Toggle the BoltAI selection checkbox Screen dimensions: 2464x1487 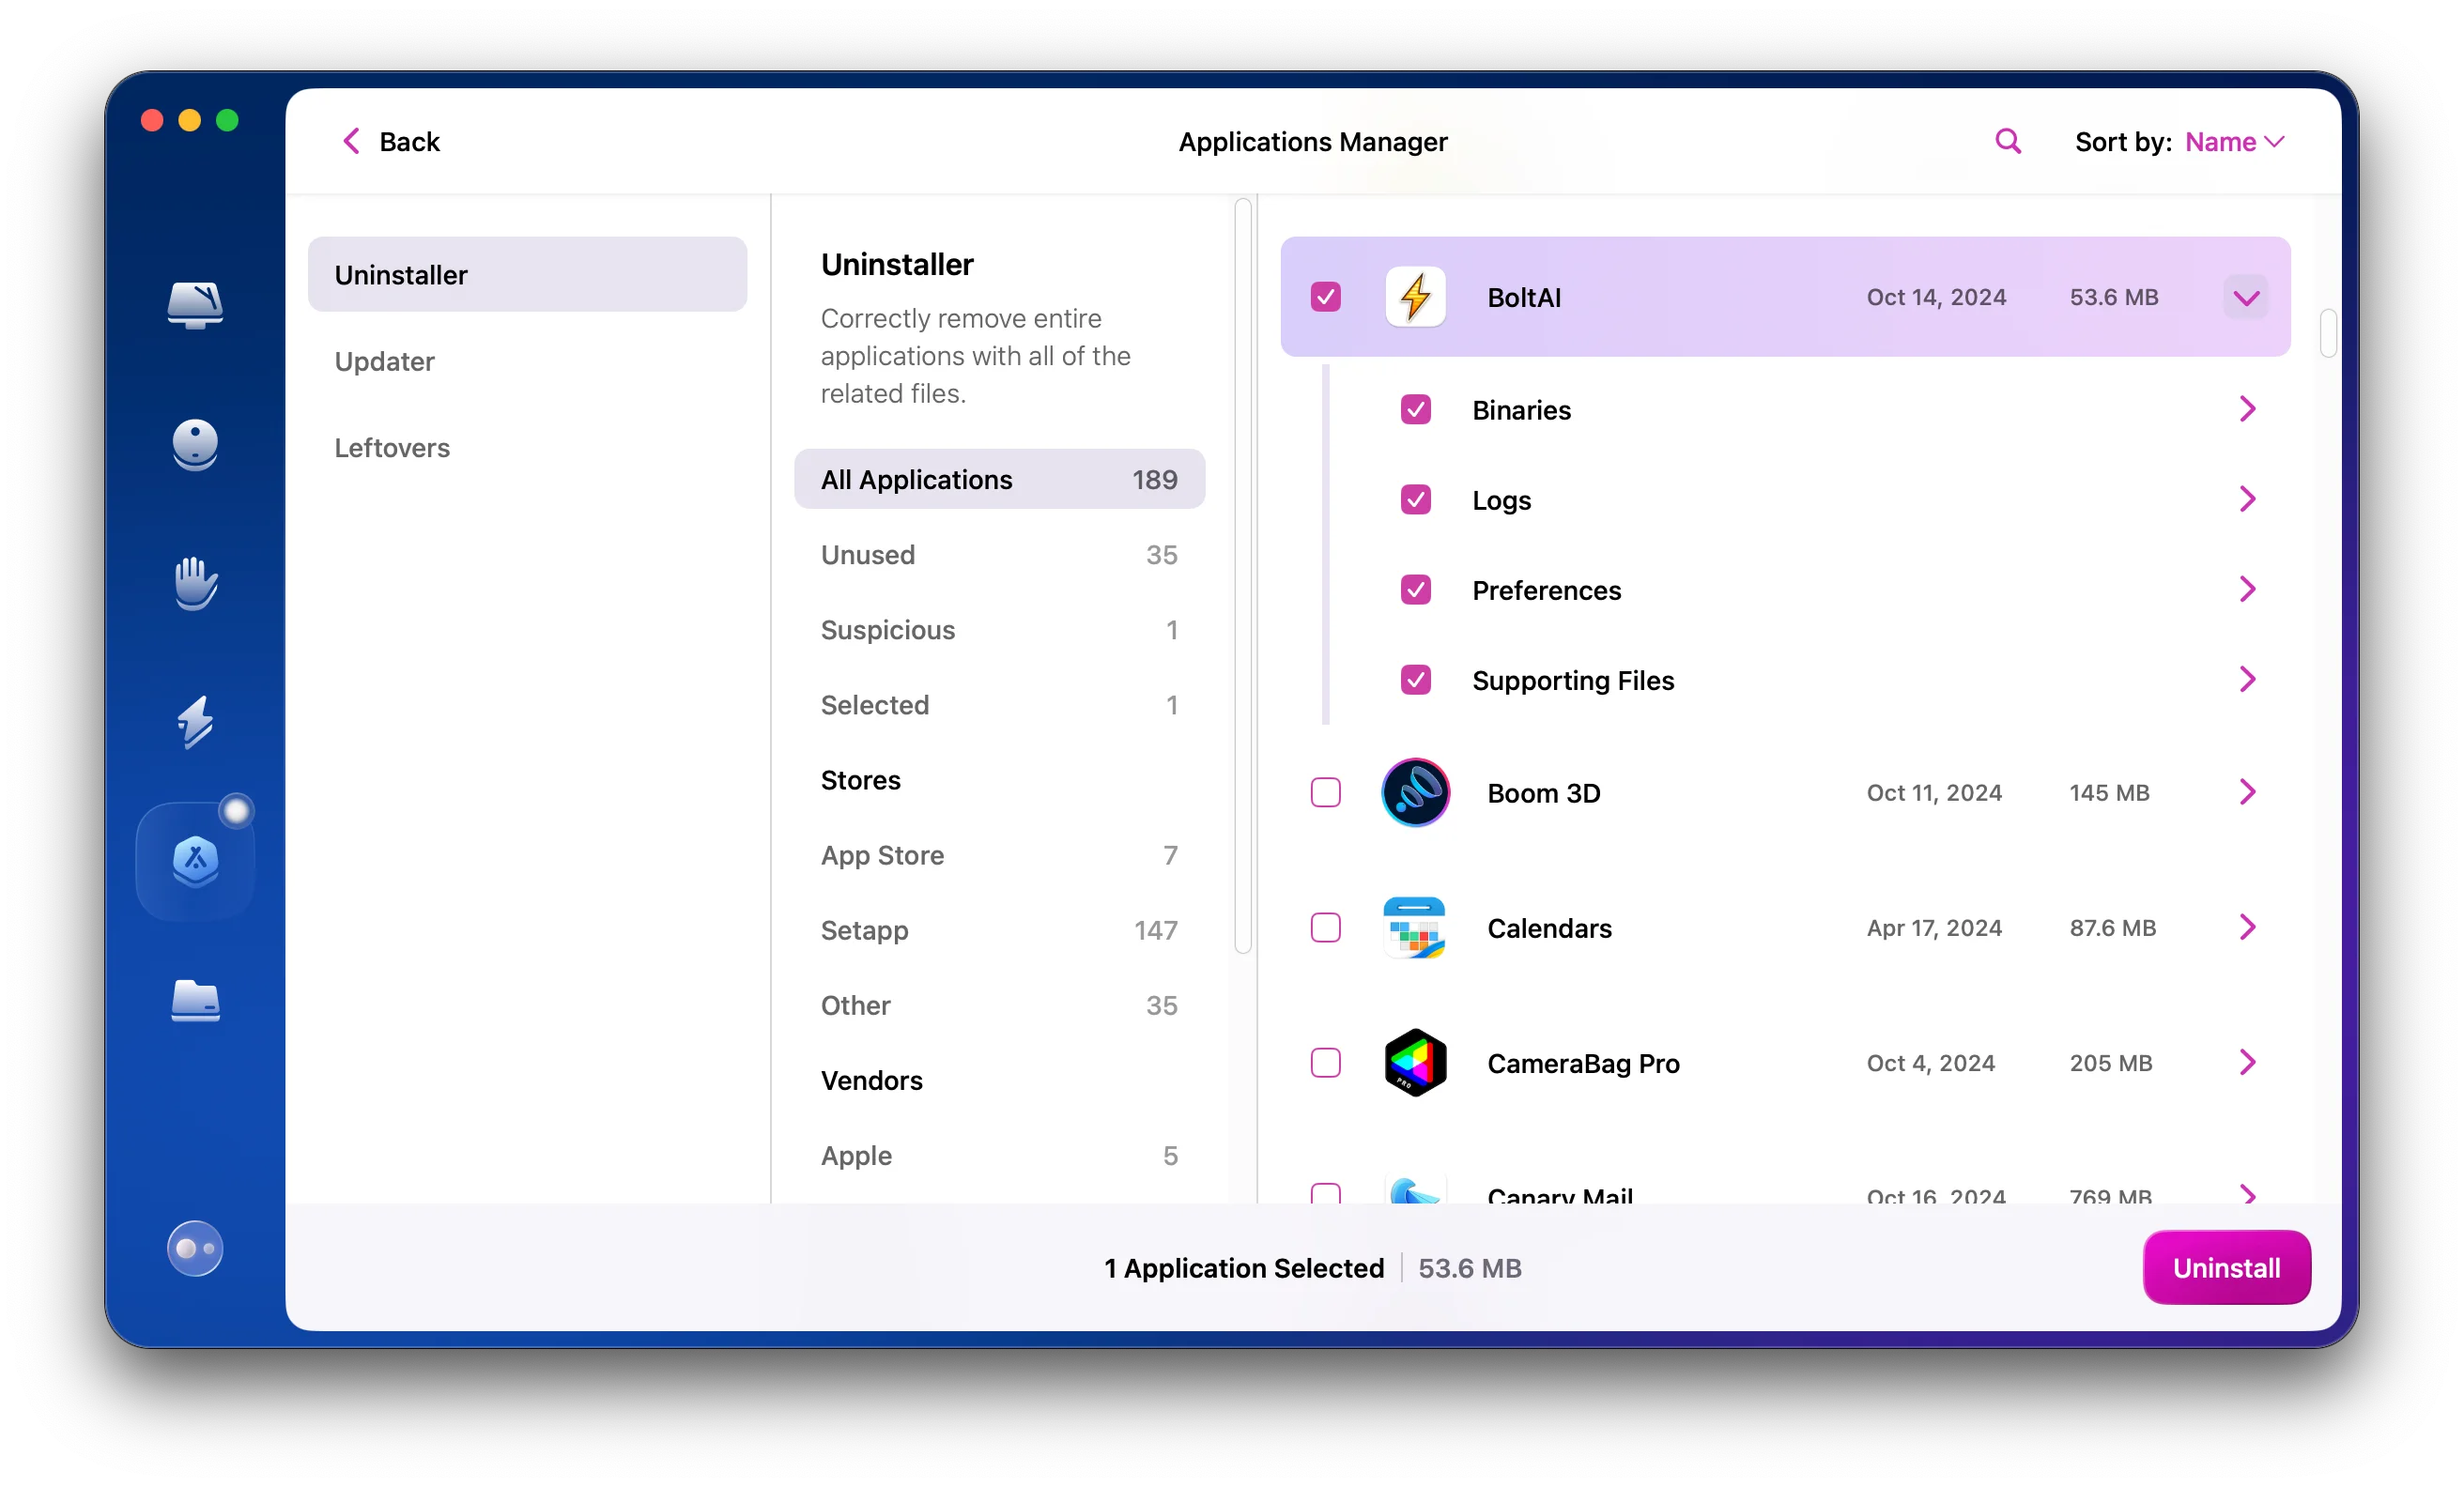[x=1325, y=296]
